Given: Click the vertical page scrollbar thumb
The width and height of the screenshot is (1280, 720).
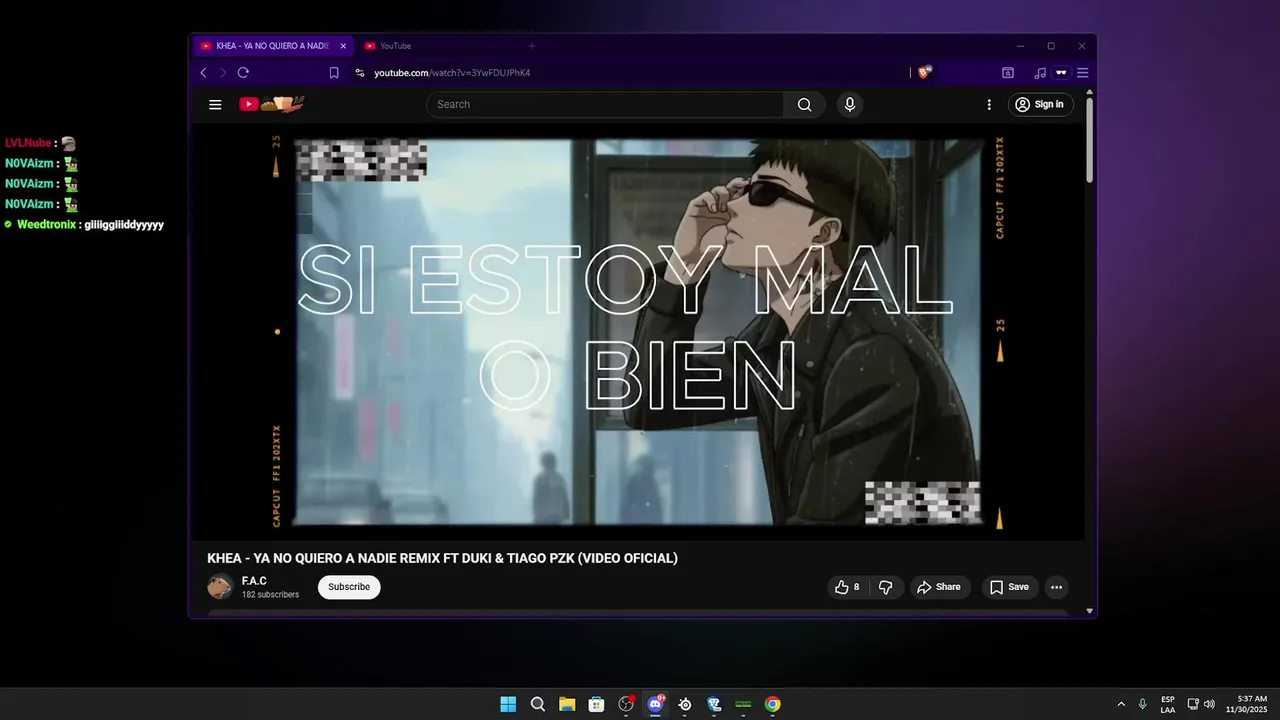Looking at the screenshot, I should point(1090,140).
